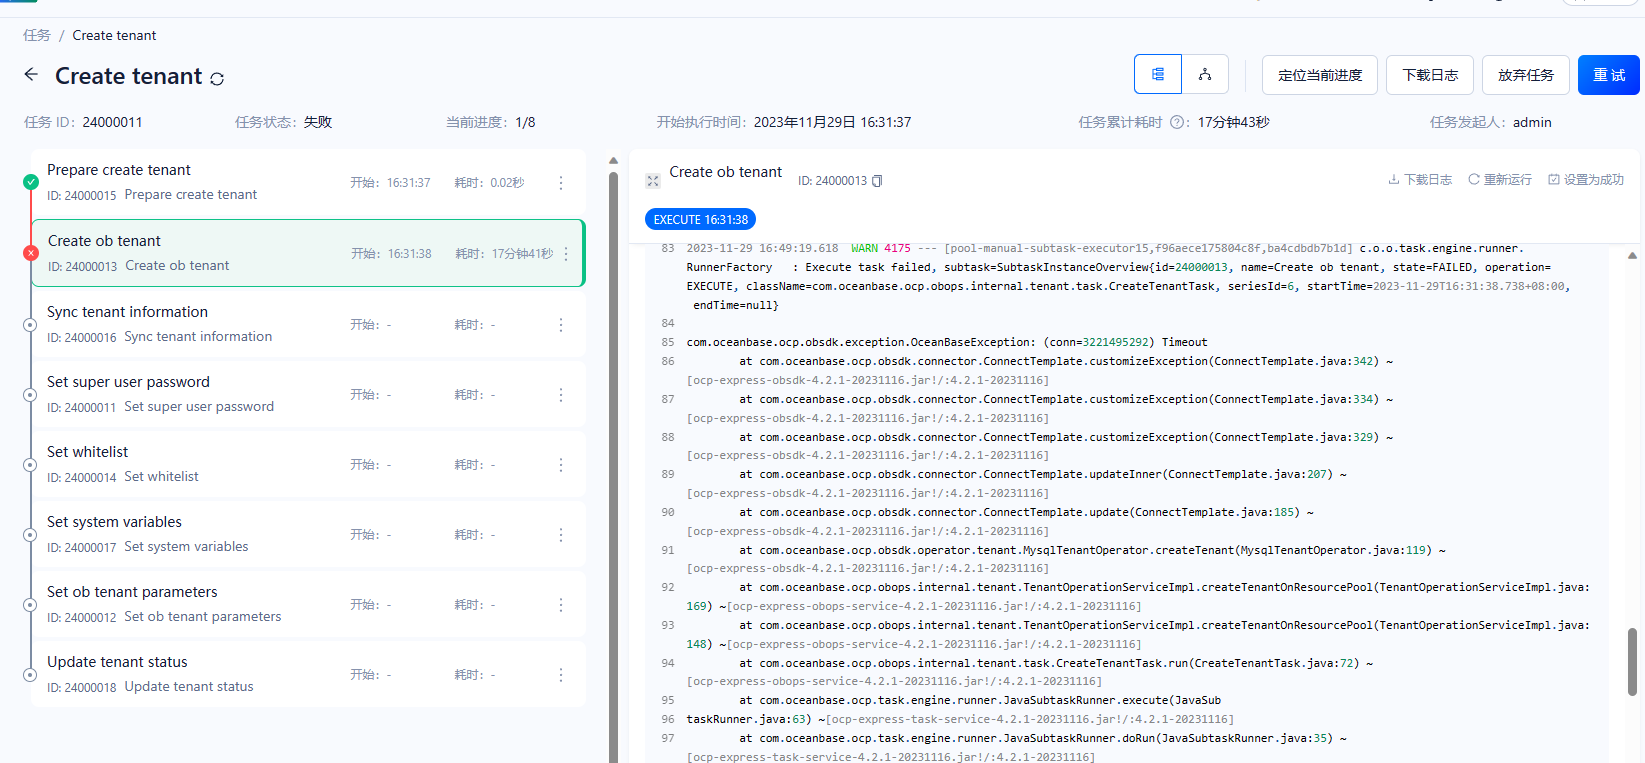The width and height of the screenshot is (1645, 763).
Task: Click the pending status icon of Set system variables
Action: tap(30, 535)
